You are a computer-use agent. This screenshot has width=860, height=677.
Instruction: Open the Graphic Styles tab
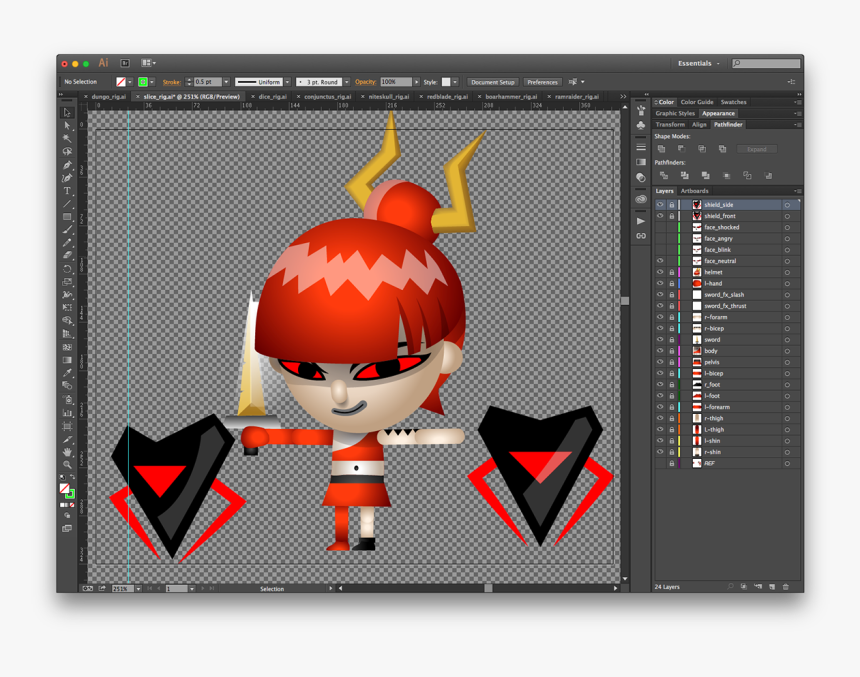coord(675,113)
